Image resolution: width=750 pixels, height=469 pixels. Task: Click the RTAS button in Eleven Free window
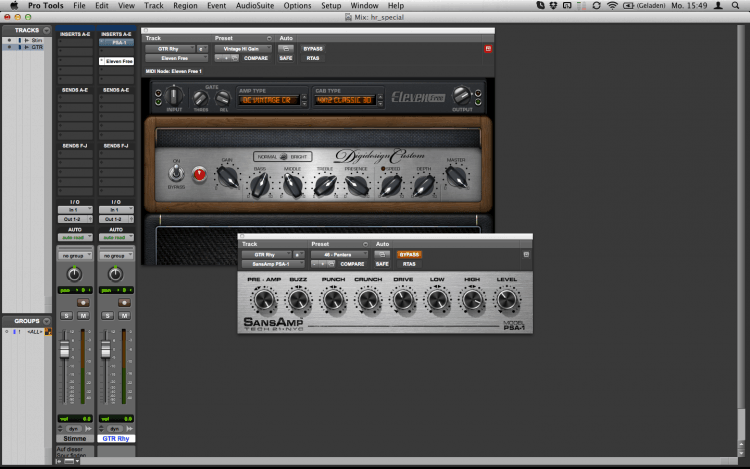tap(313, 58)
